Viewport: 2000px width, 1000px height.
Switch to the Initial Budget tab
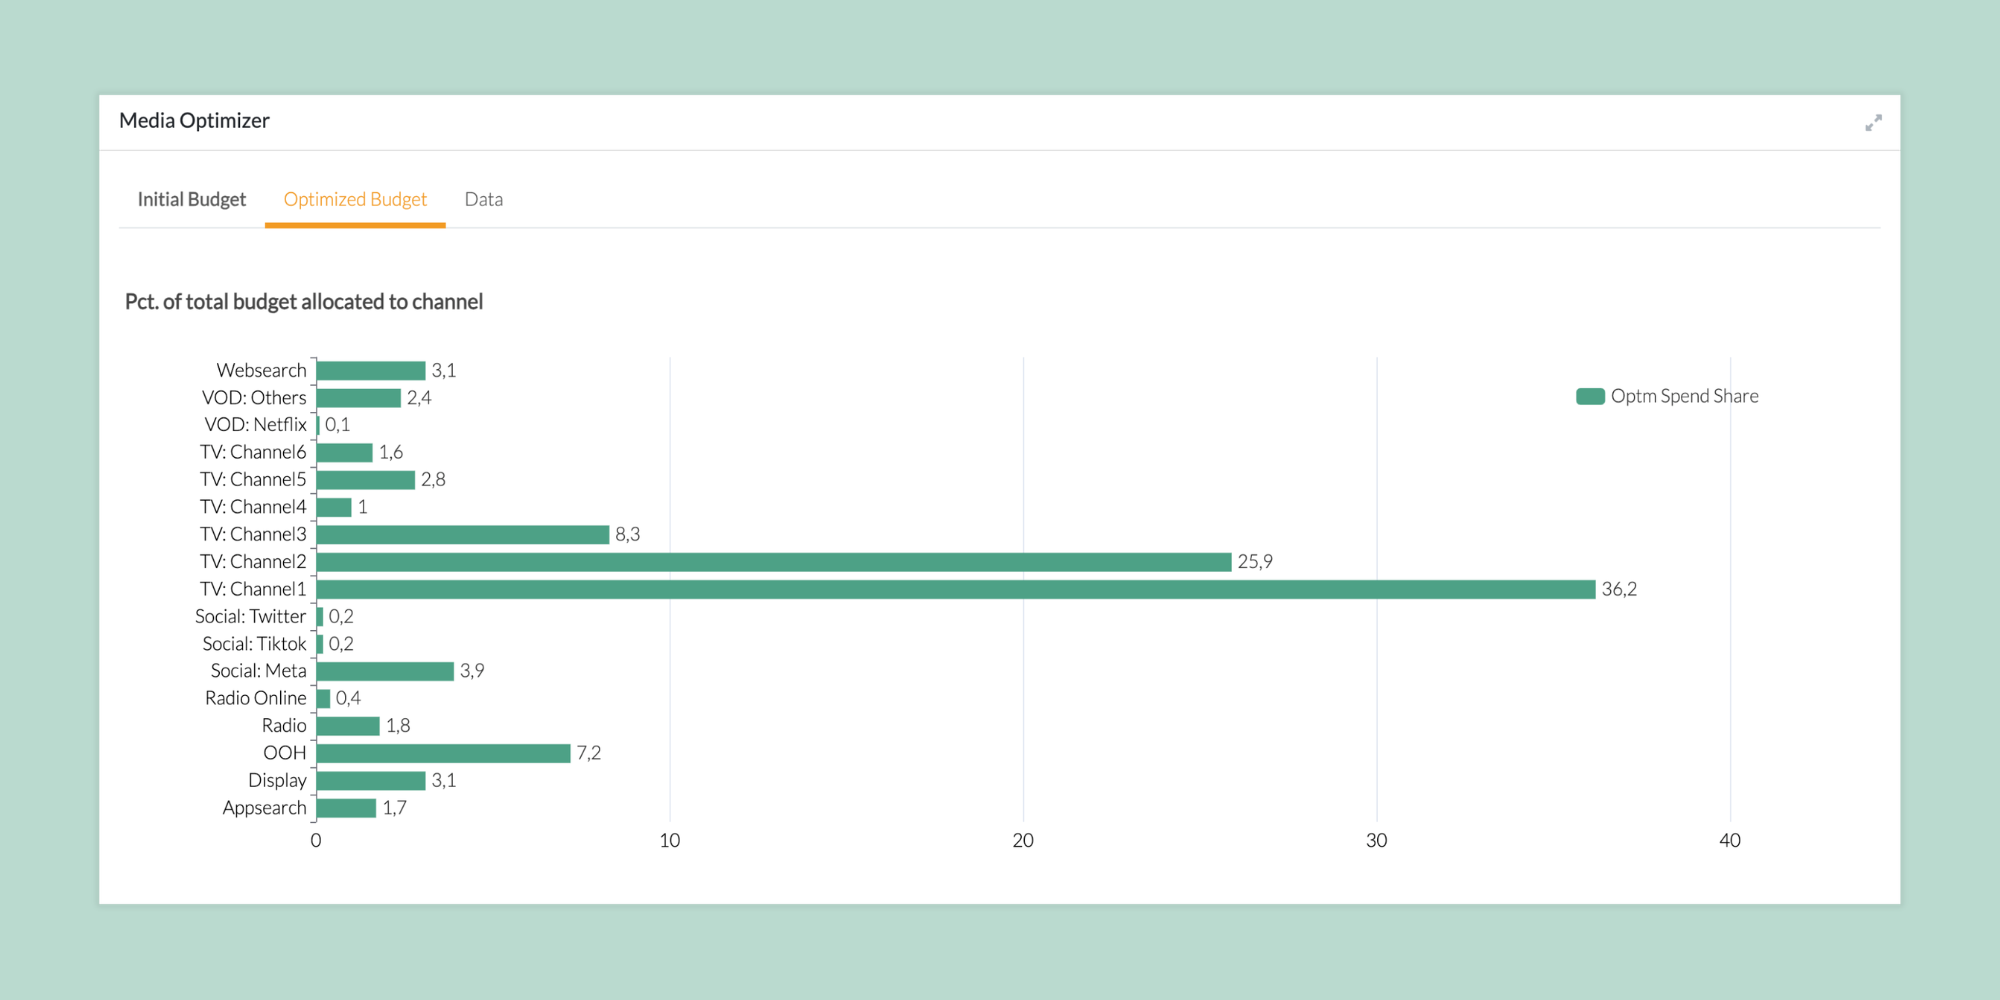191,199
